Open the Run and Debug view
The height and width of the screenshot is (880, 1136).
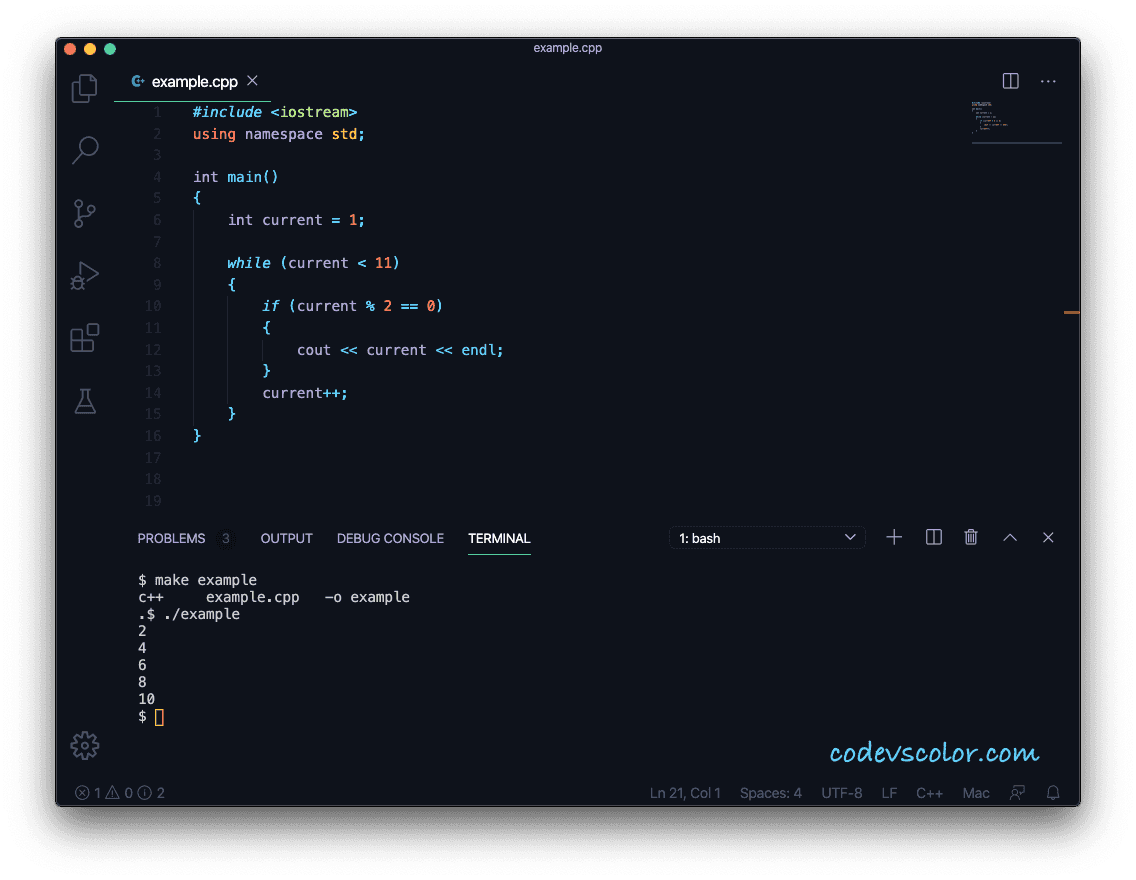pyautogui.click(x=85, y=276)
